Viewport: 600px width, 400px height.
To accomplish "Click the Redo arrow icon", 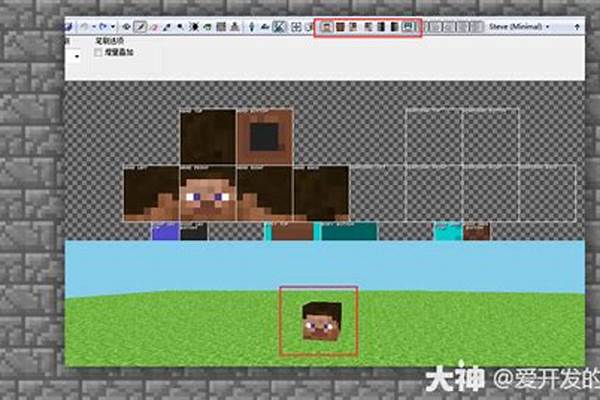I will [x=103, y=27].
